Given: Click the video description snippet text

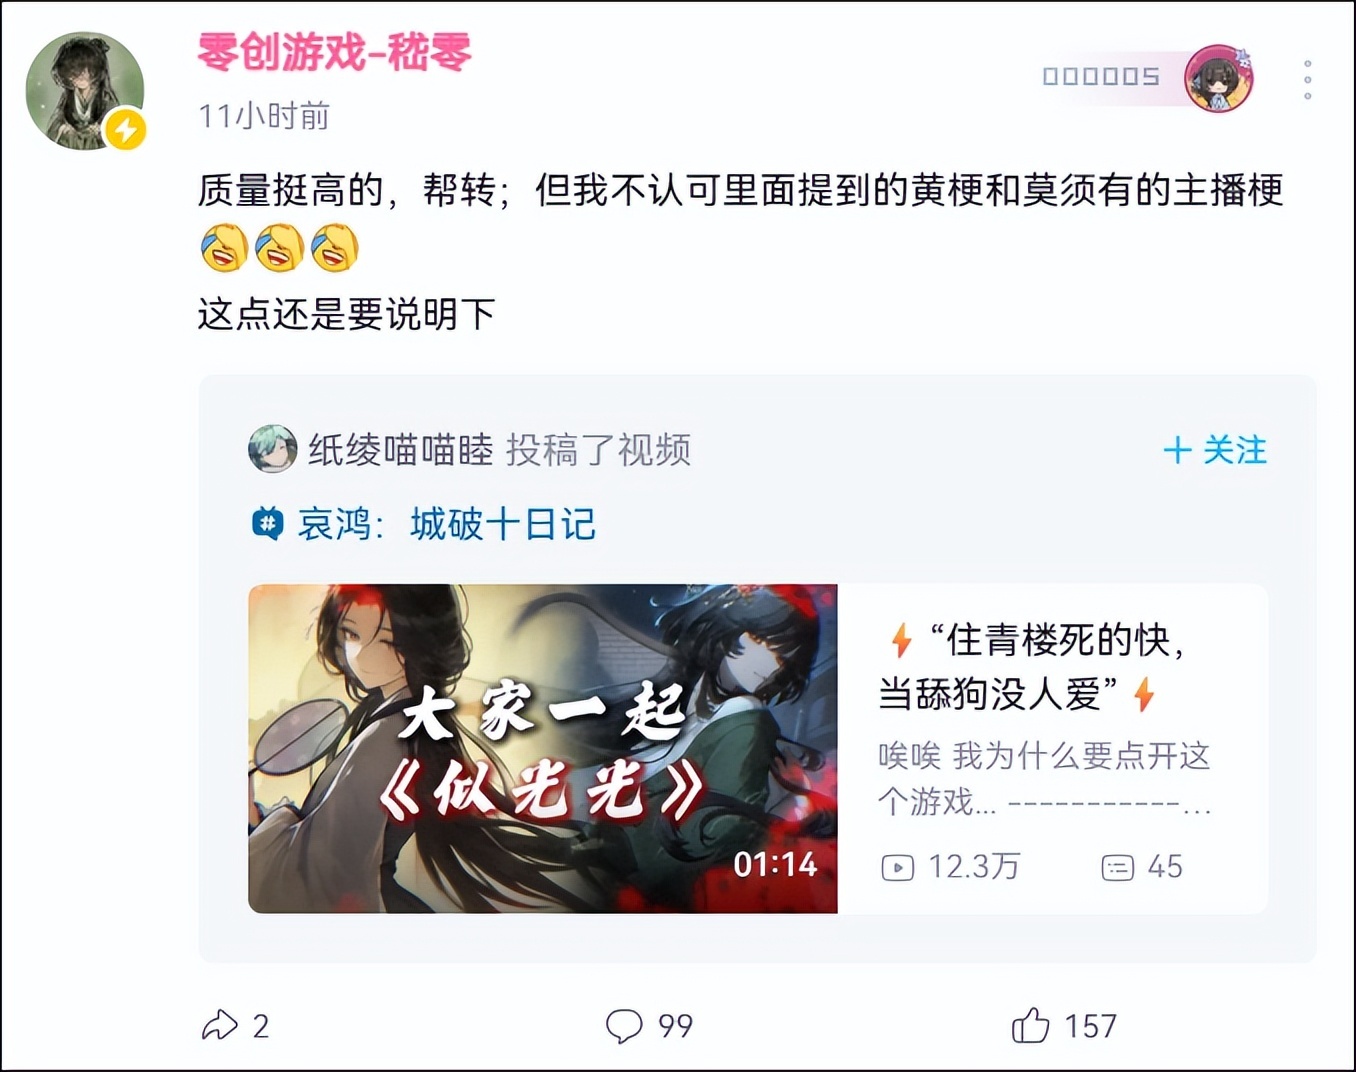Looking at the screenshot, I should click(1045, 778).
